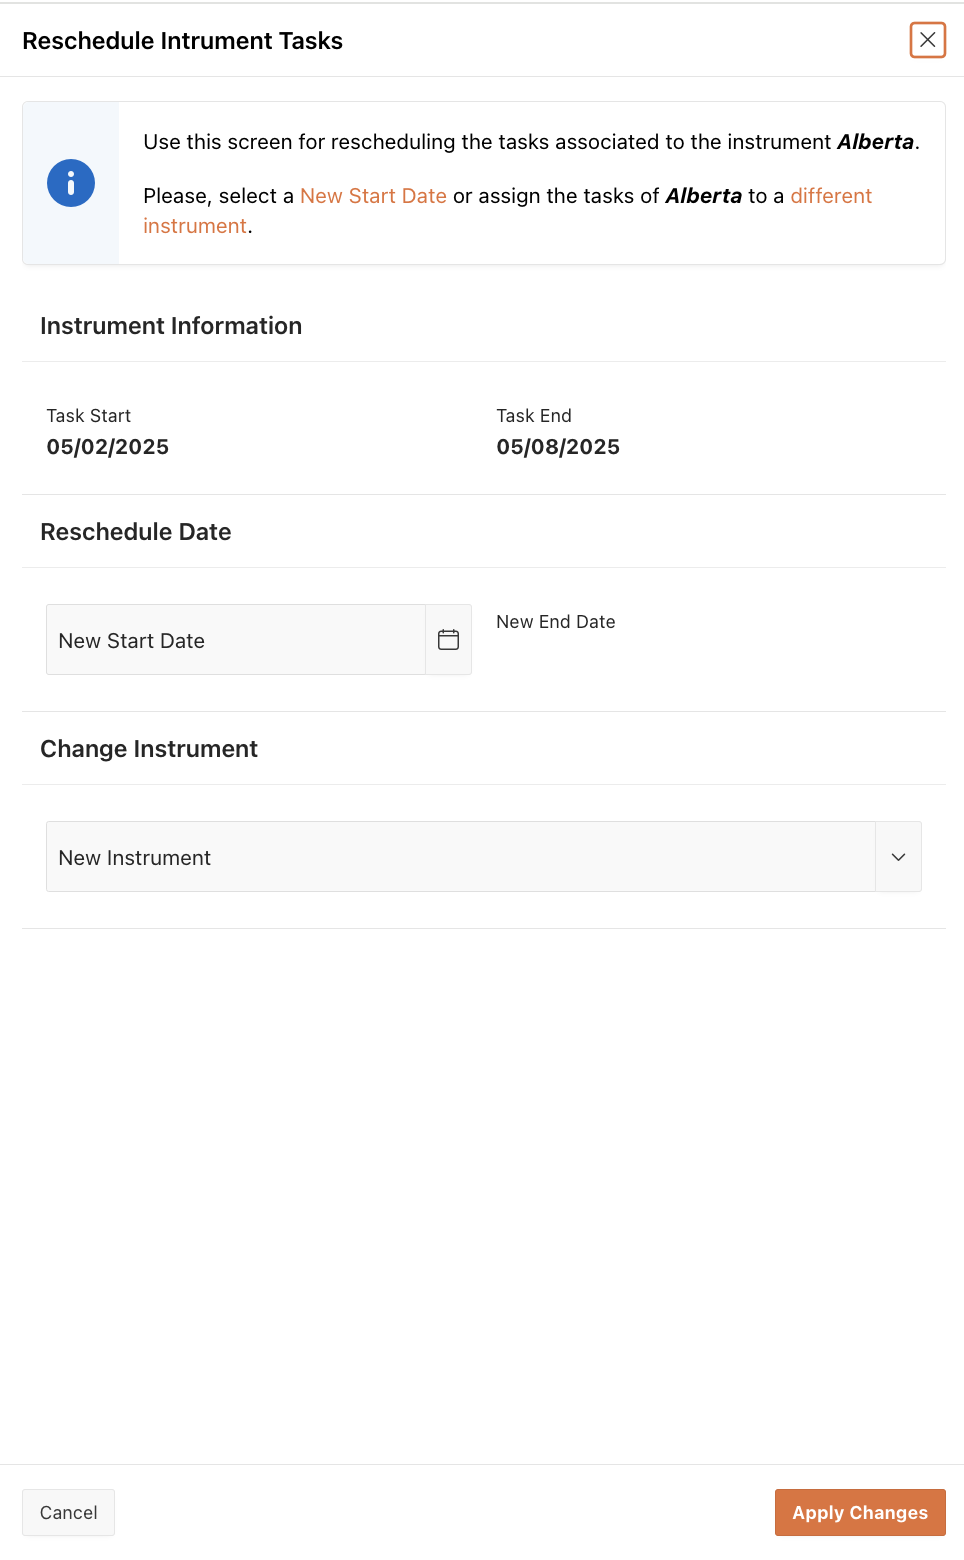
Task: Click the New End Date label
Action: pos(556,622)
